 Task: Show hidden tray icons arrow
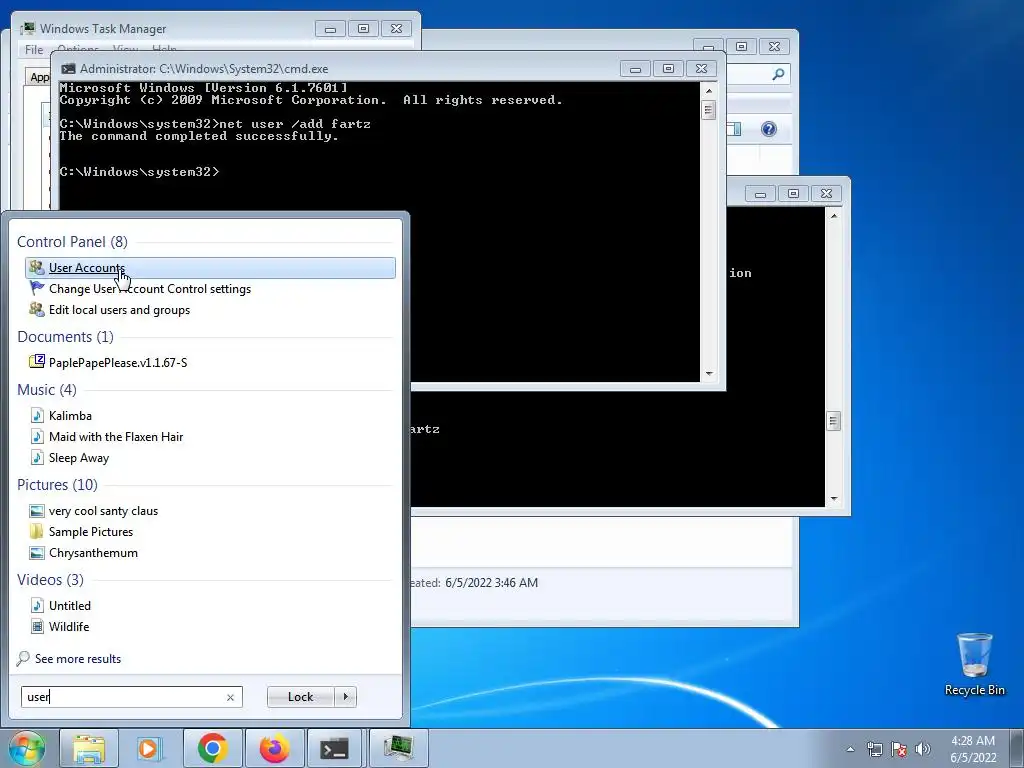[850, 749]
